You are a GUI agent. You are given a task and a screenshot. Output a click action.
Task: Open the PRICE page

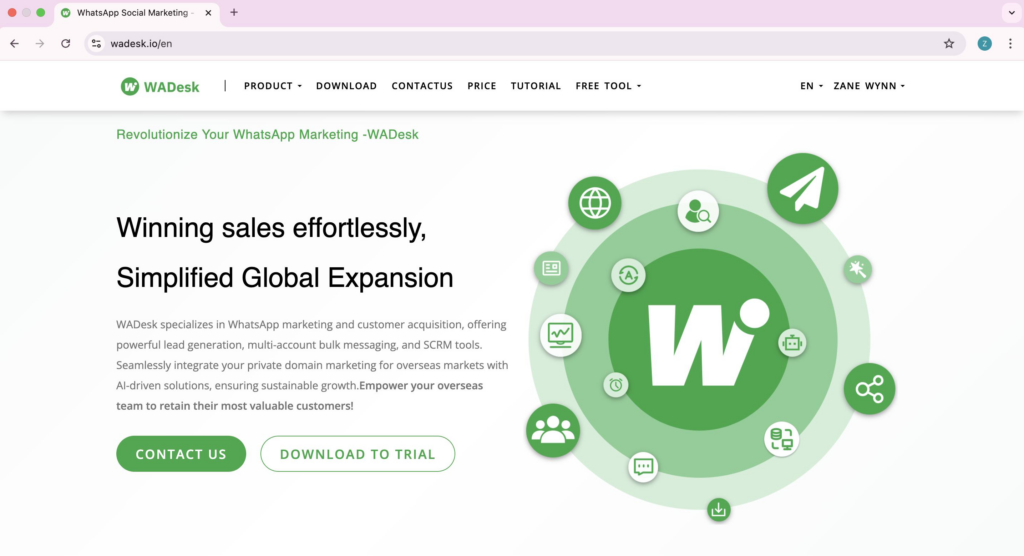pos(482,86)
